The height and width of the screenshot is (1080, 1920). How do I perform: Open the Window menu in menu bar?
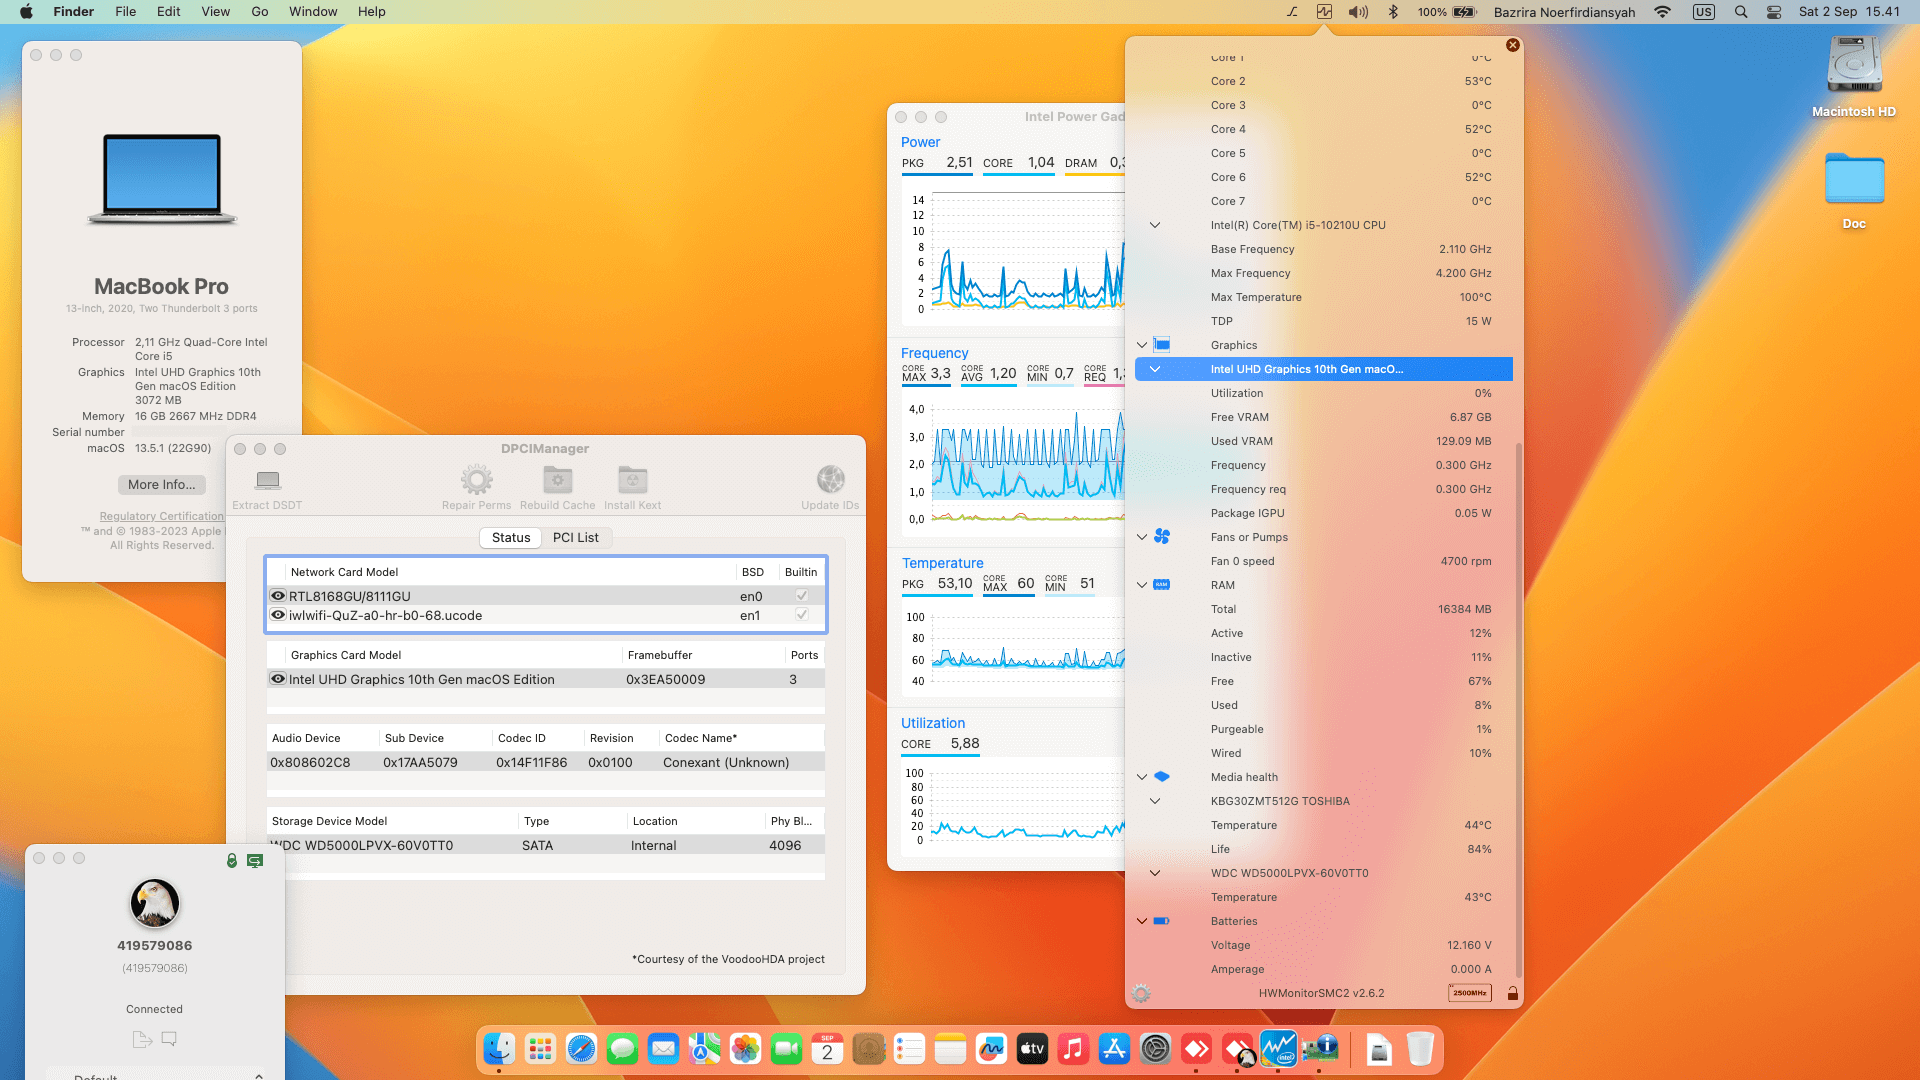(313, 12)
